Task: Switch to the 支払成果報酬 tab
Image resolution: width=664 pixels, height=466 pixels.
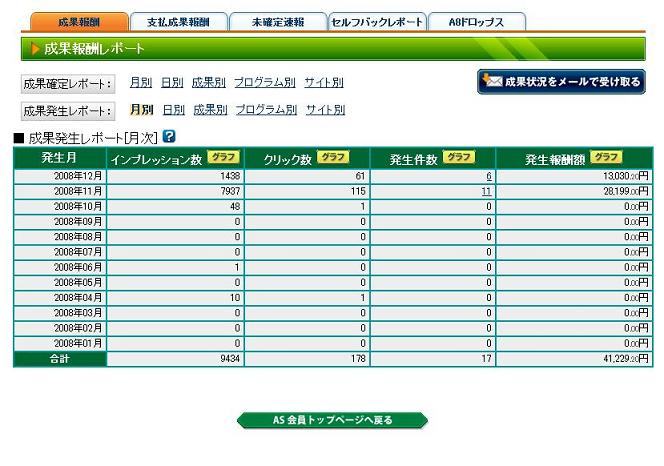Action: 179,22
